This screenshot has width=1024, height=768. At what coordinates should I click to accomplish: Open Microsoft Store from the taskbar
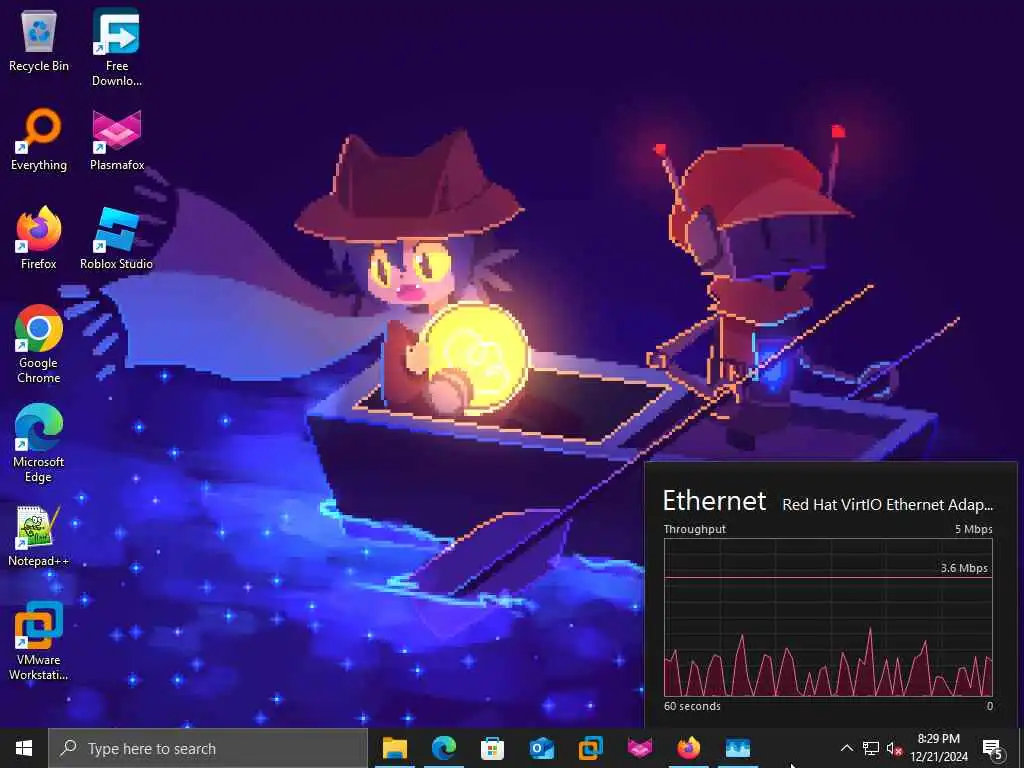click(492, 748)
